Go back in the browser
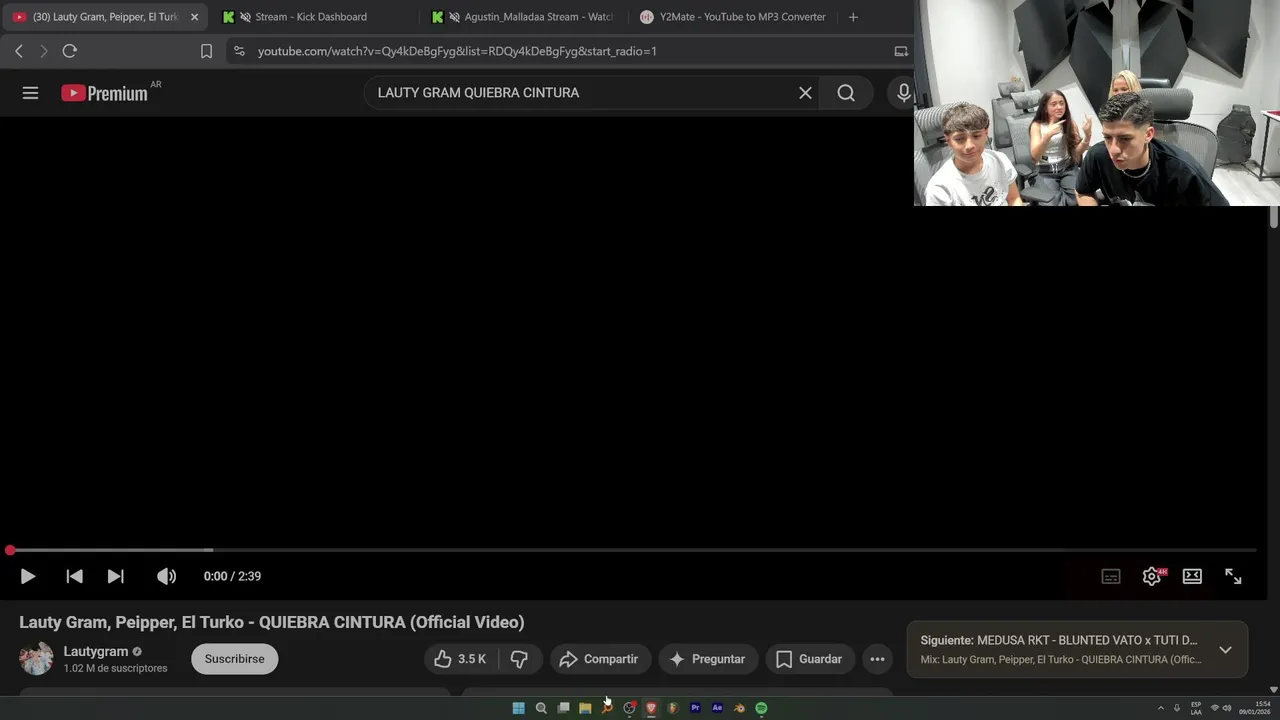Image resolution: width=1280 pixels, height=720 pixels. 19,51
